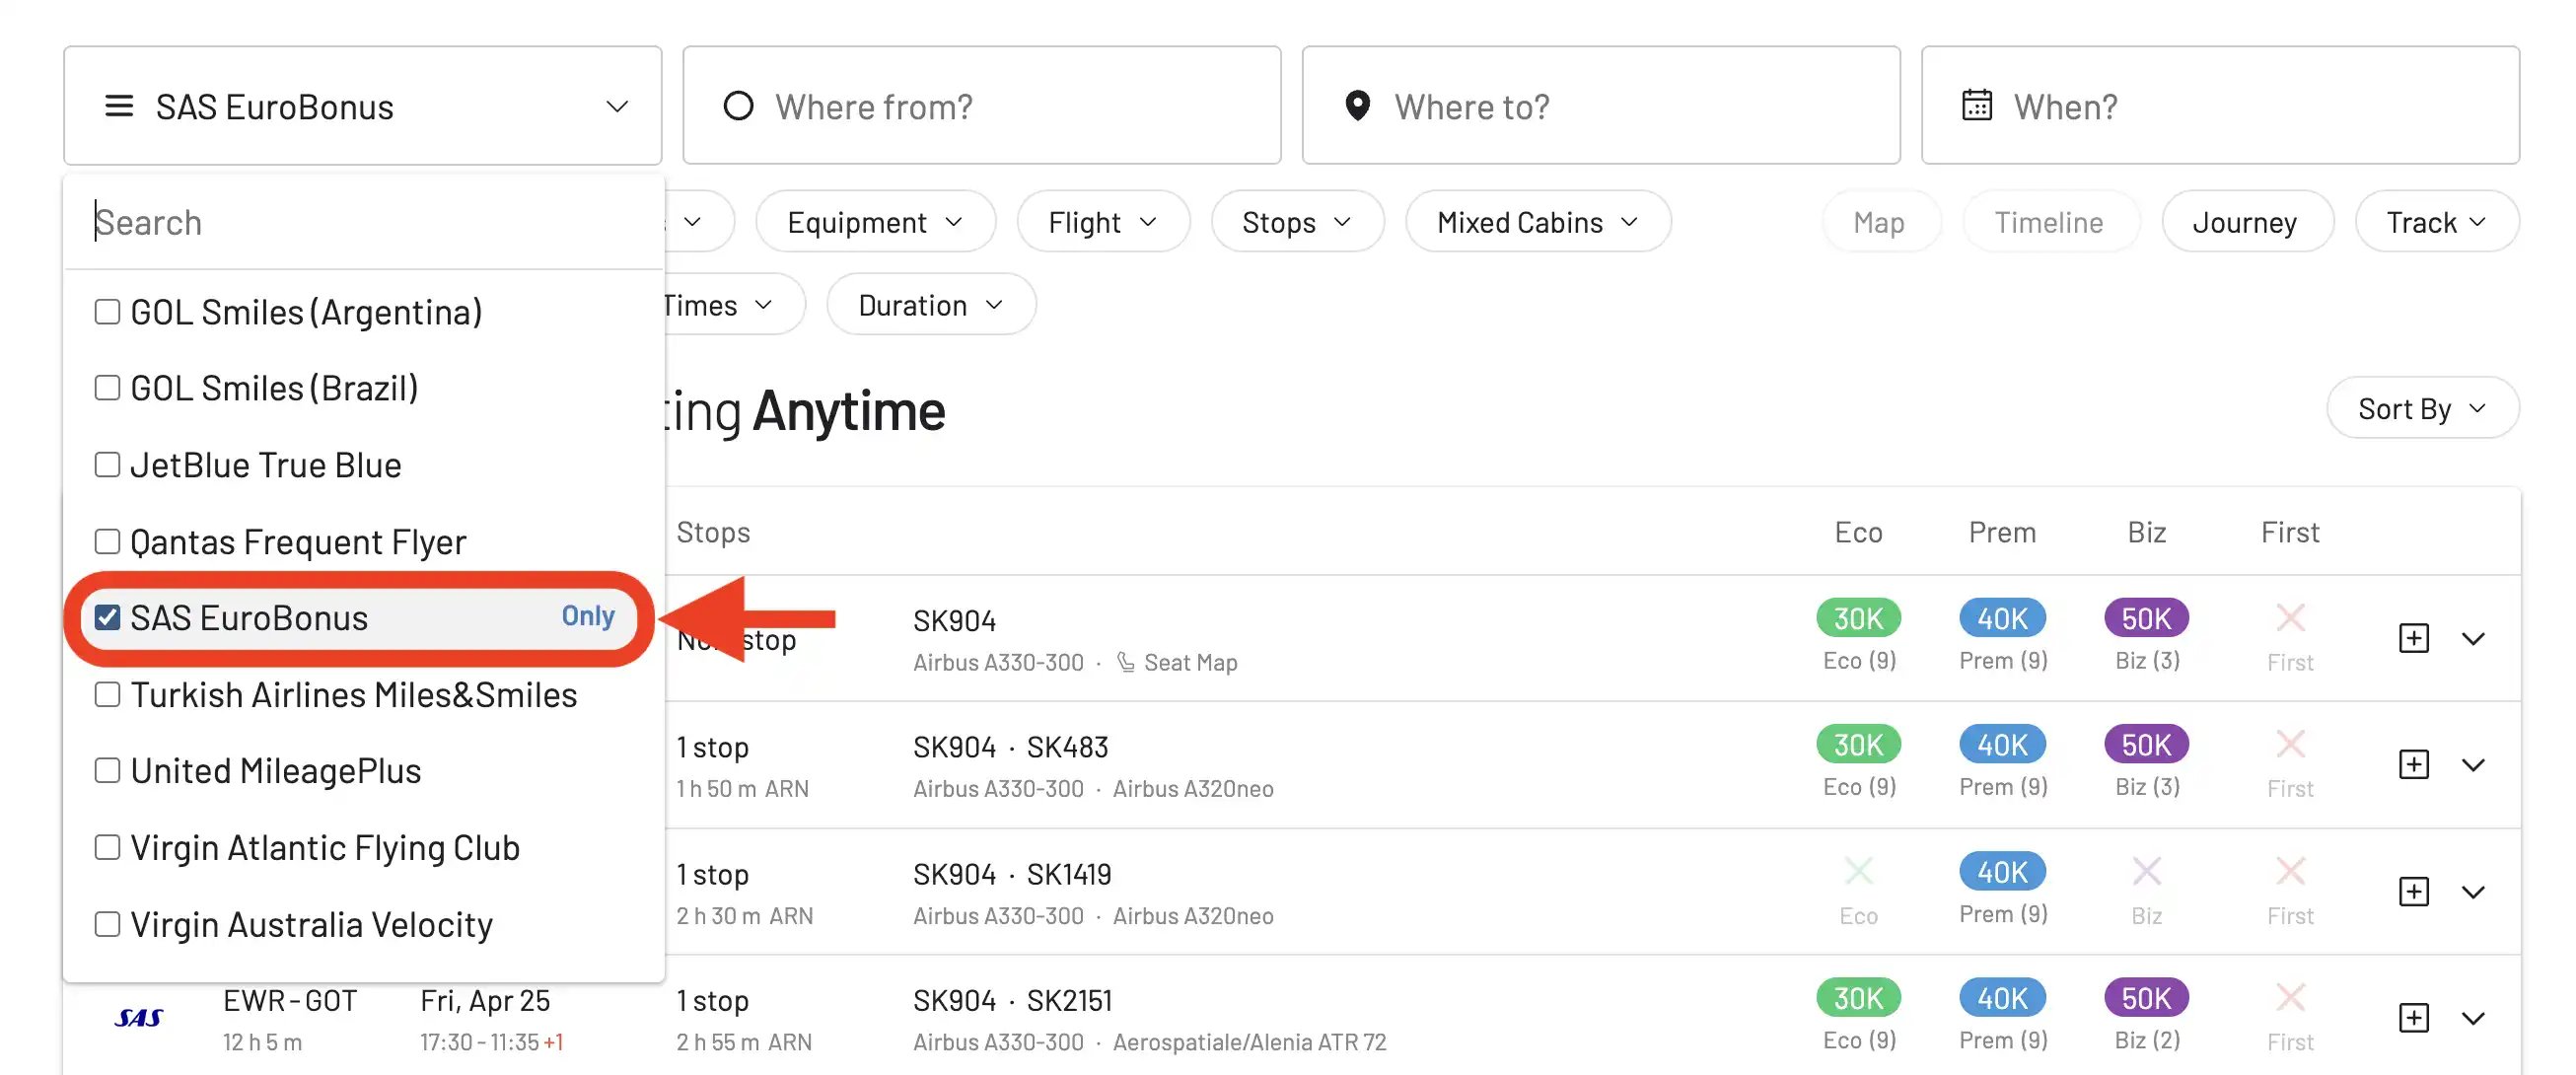This screenshot has height=1075, width=2576.
Task: Expand the SK904 · SK1419 row chevron
Action: click(x=2473, y=892)
